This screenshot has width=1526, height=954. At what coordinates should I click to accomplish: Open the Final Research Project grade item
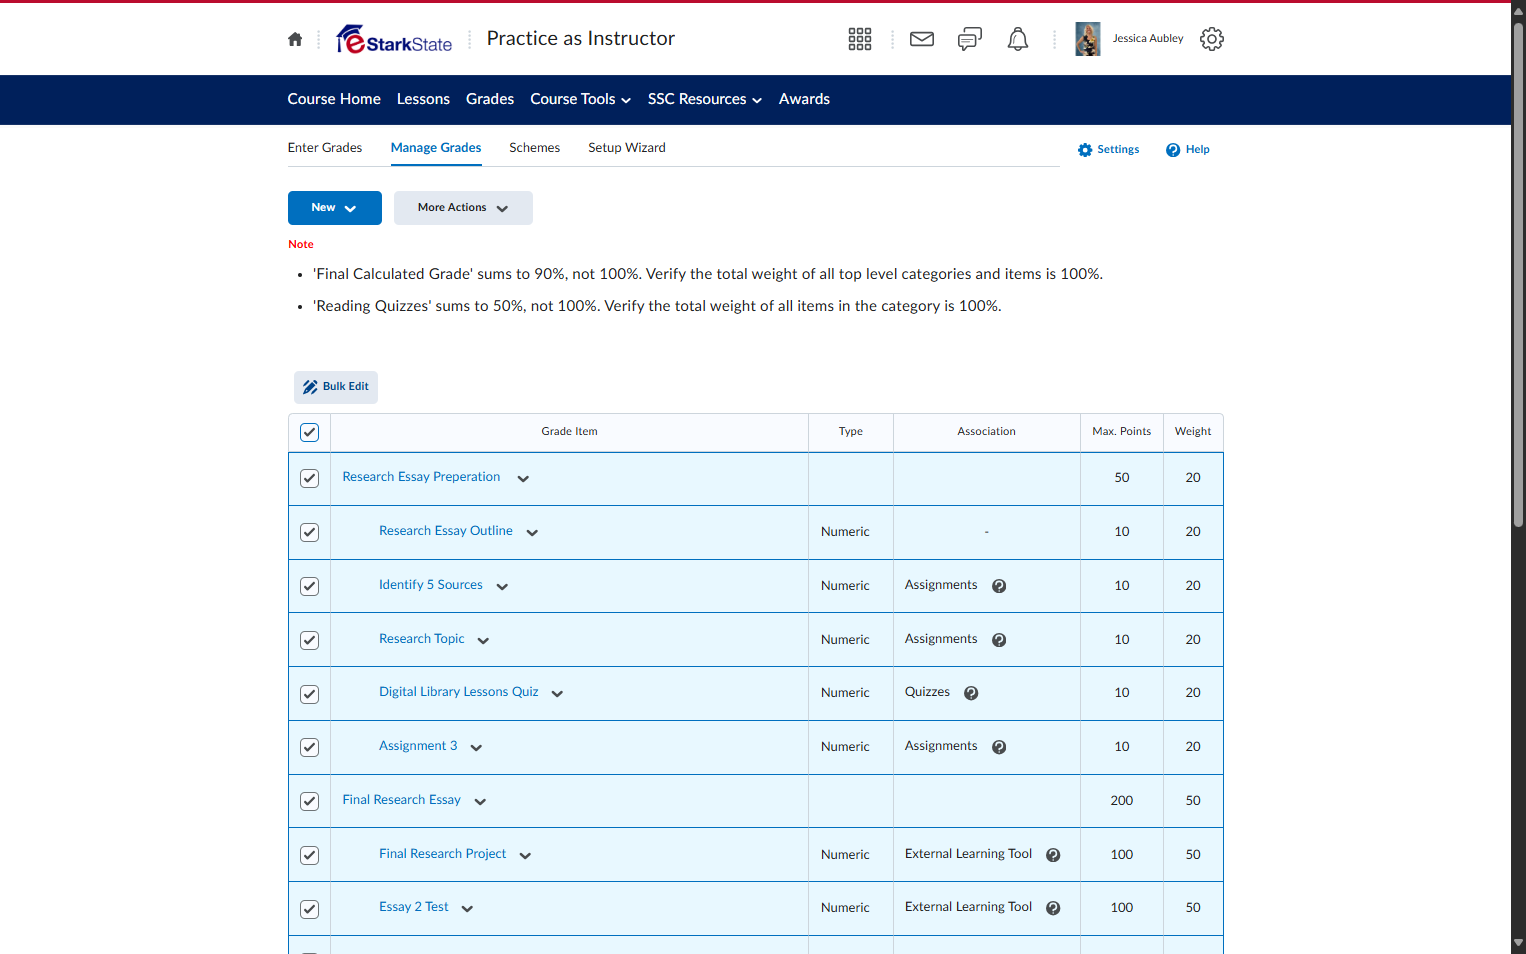tap(443, 854)
